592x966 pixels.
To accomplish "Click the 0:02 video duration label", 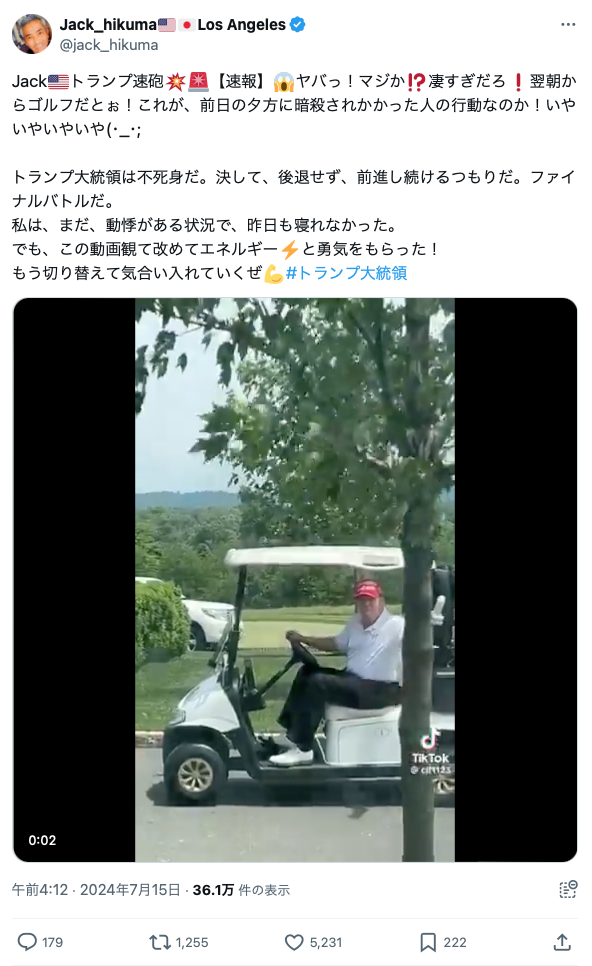I will point(42,840).
